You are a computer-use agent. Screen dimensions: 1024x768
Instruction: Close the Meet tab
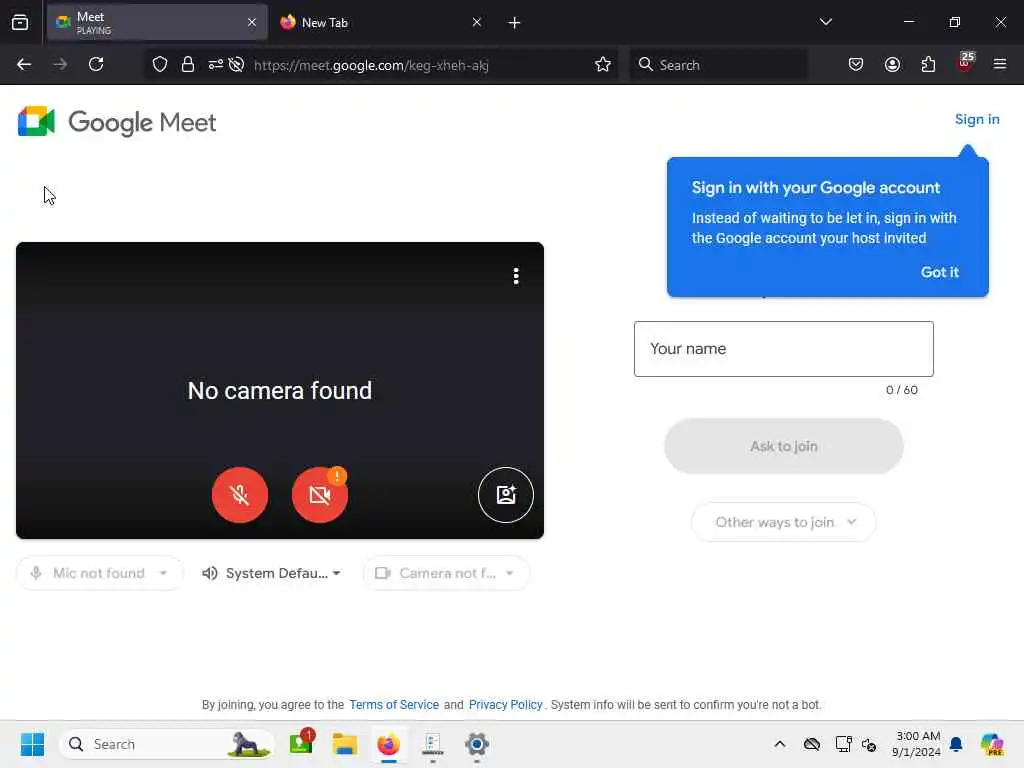pos(252,22)
